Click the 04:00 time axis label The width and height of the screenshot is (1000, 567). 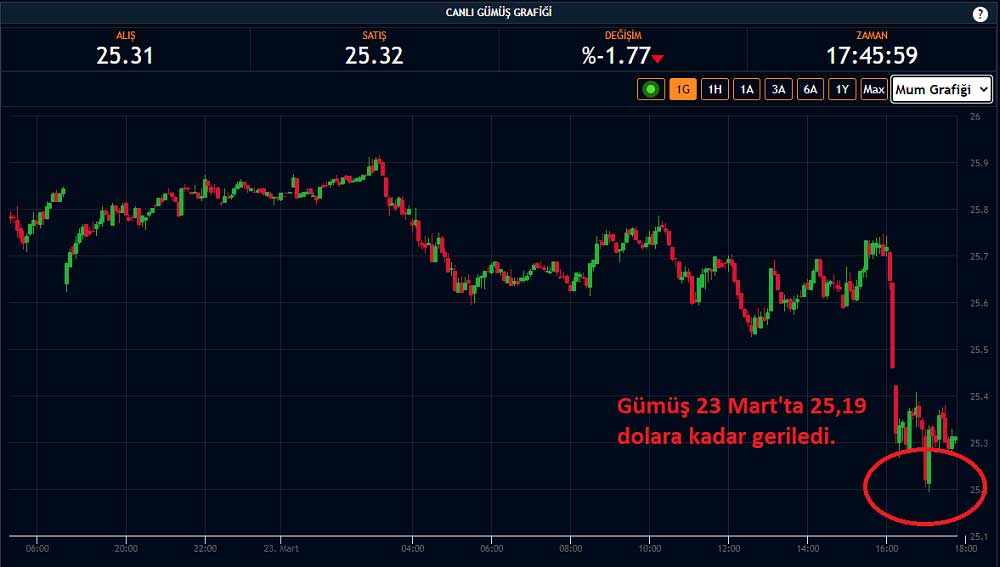pos(413,549)
